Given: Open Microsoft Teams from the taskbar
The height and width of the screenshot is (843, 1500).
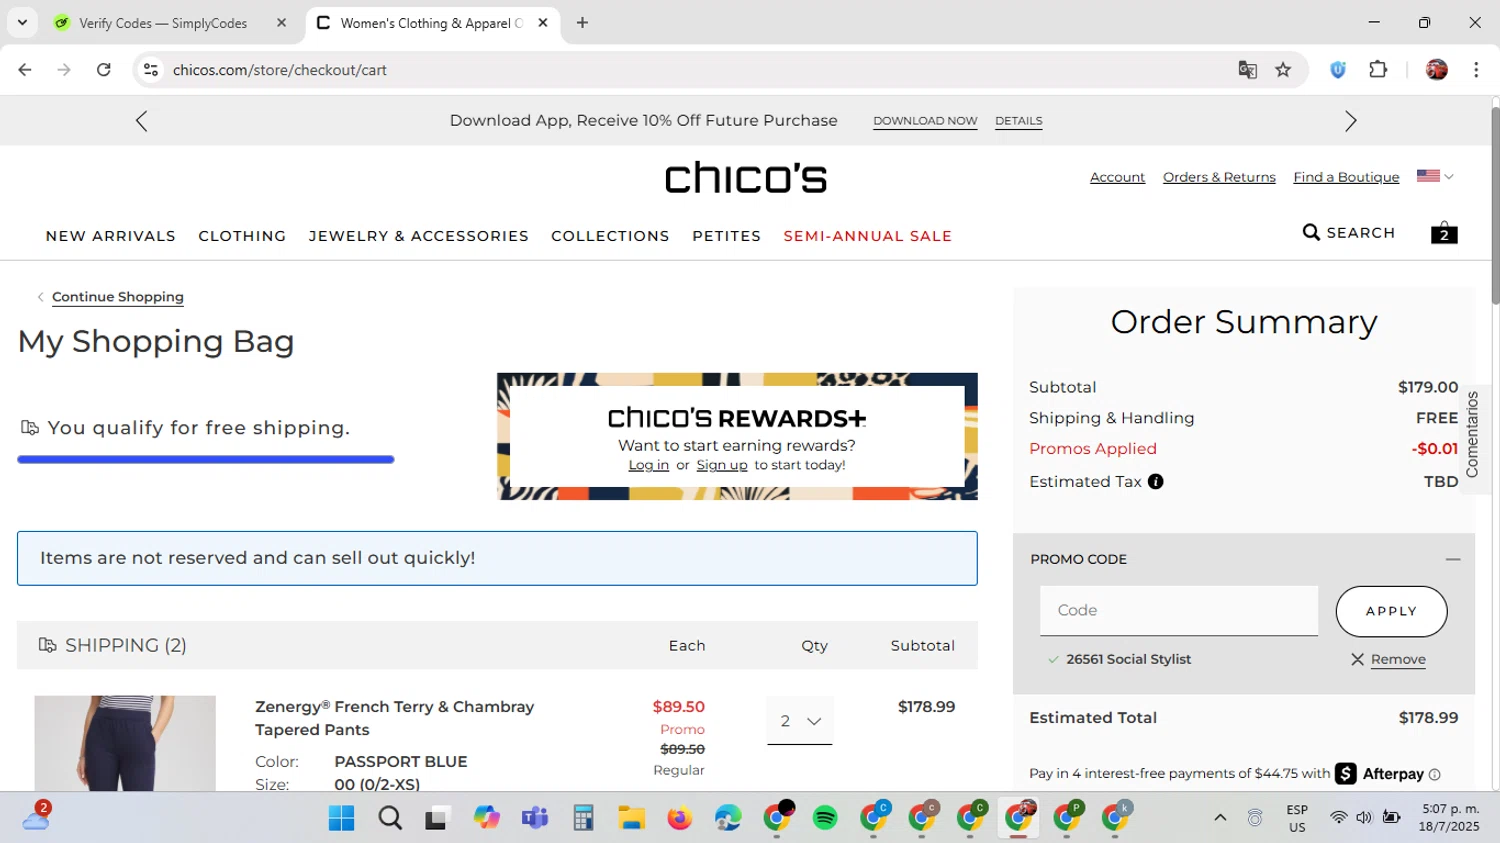Looking at the screenshot, I should pos(535,818).
